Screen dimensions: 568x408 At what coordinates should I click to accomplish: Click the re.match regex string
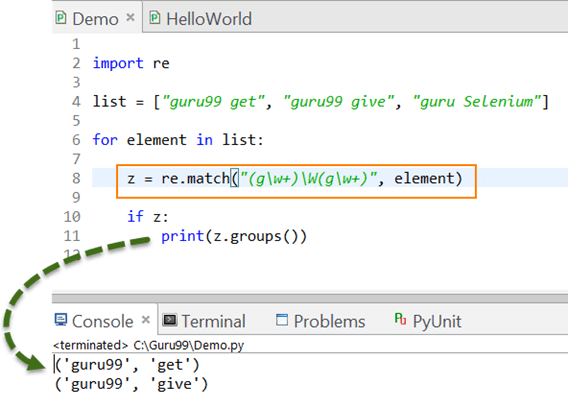[x=309, y=179]
